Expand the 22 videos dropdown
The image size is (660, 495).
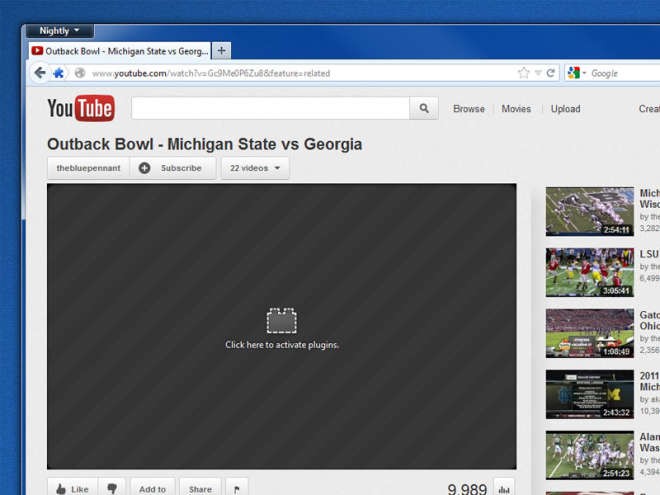pyautogui.click(x=255, y=168)
